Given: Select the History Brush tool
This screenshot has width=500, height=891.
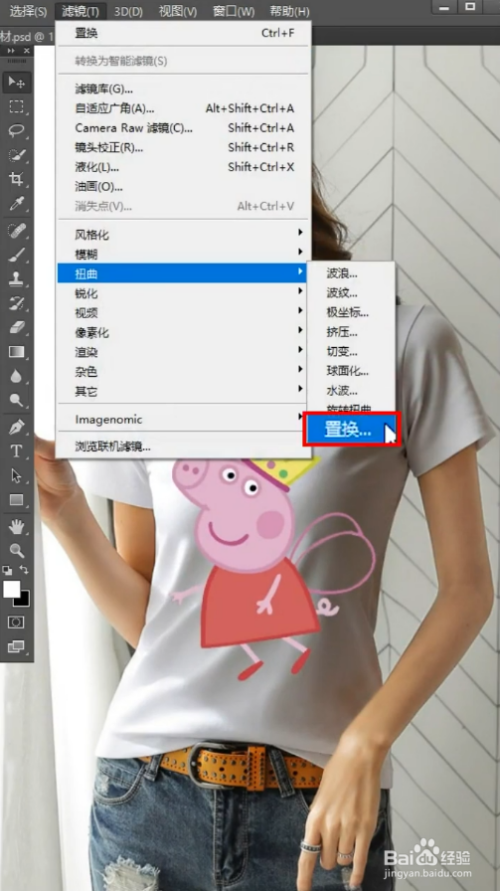Looking at the screenshot, I should (16, 303).
